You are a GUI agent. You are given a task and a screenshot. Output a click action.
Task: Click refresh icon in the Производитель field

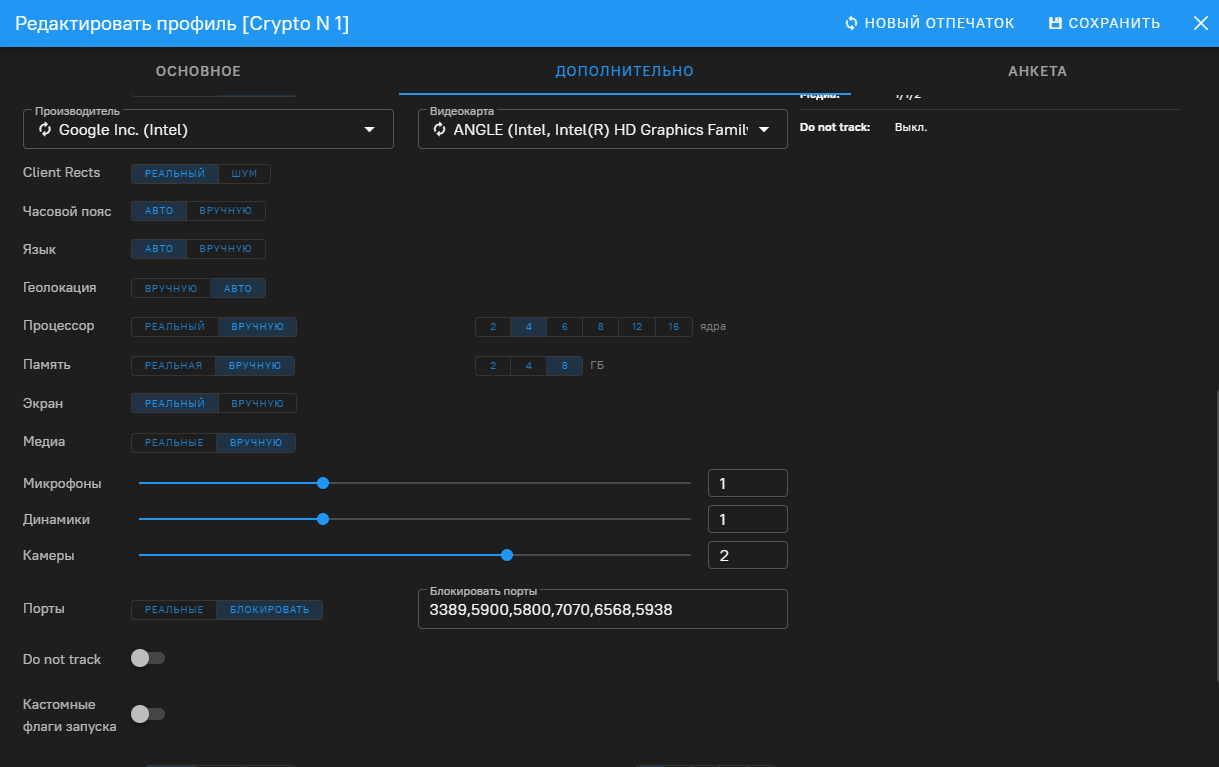(x=45, y=130)
